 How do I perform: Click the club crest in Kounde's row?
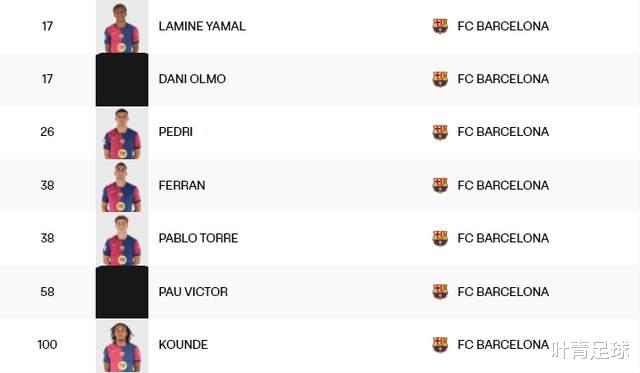pos(440,344)
